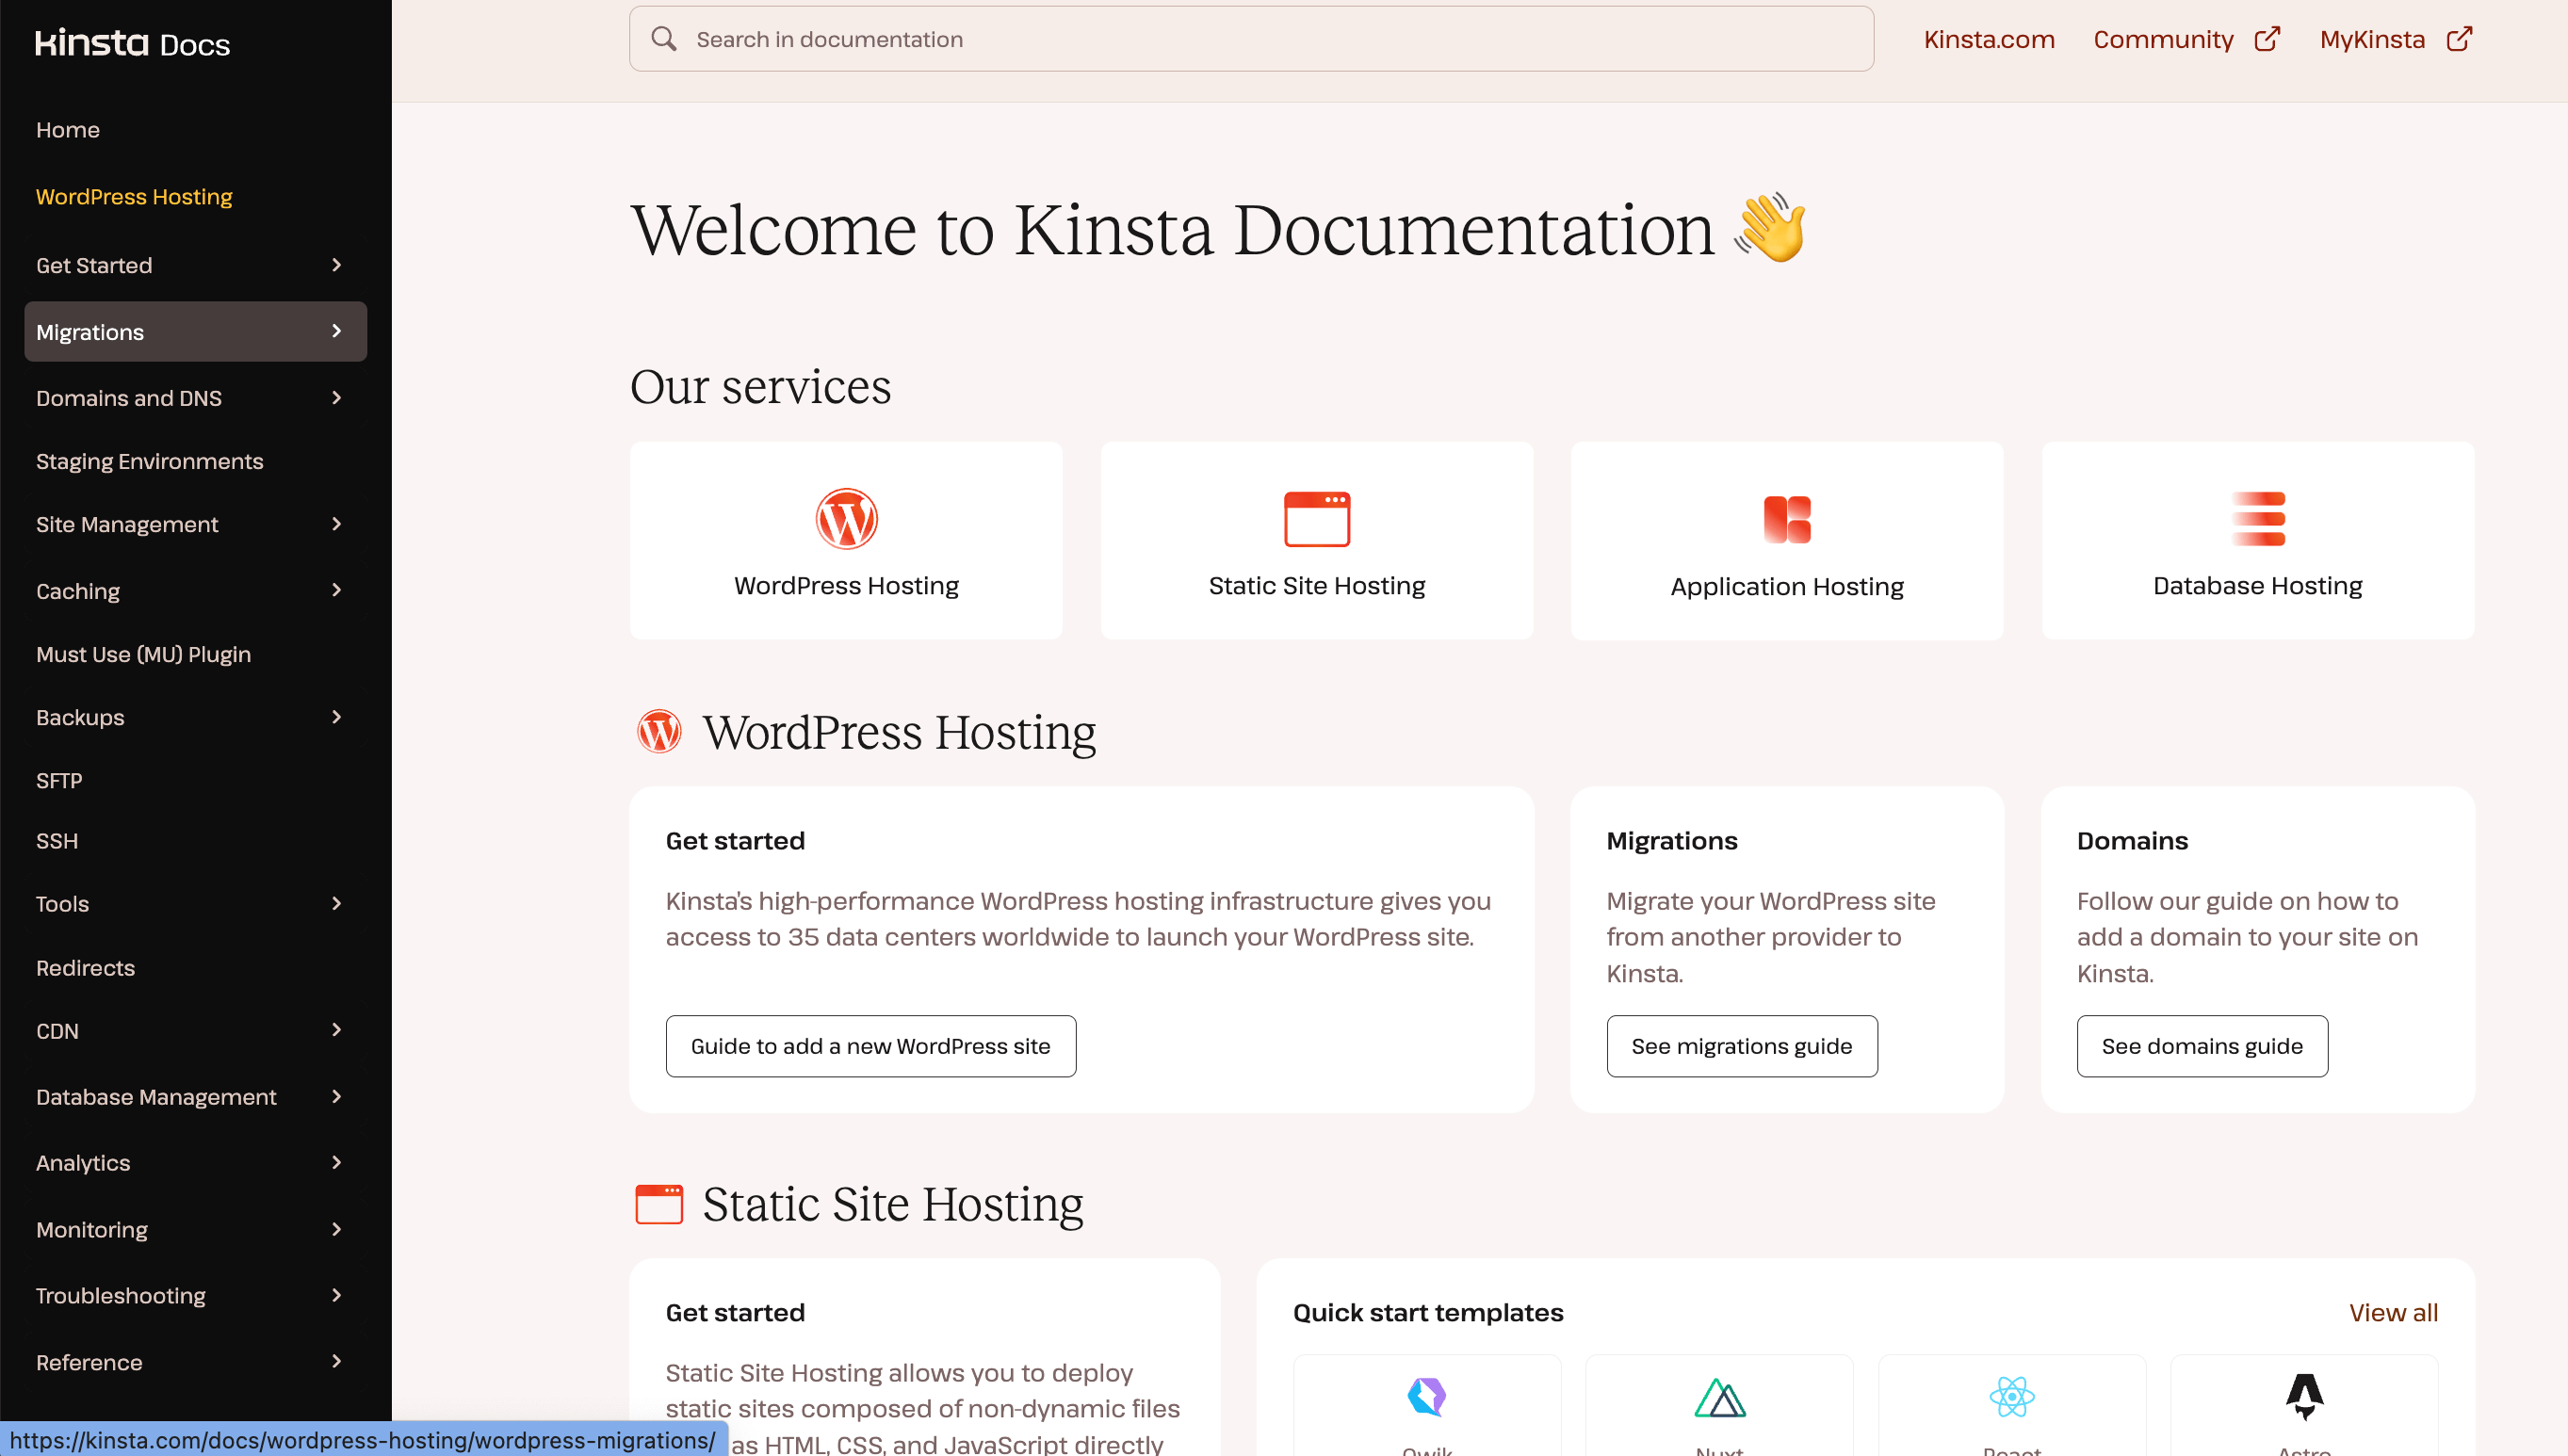Click Static Site Hosting card label
The image size is (2568, 1456).
[1317, 586]
